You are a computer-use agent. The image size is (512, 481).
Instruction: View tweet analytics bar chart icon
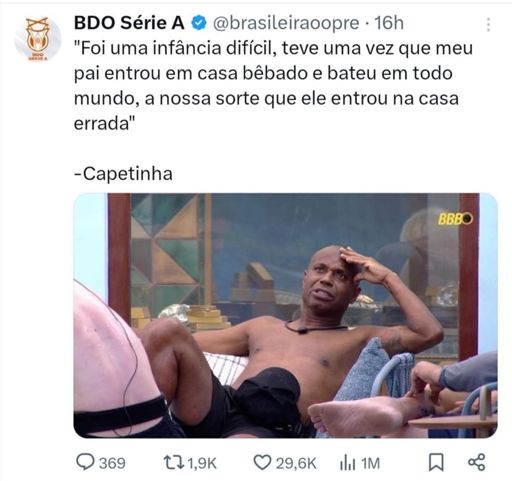[x=347, y=463]
